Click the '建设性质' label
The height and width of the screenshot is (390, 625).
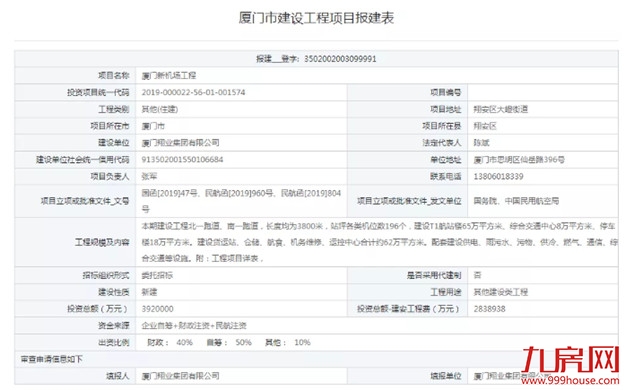[x=114, y=292]
